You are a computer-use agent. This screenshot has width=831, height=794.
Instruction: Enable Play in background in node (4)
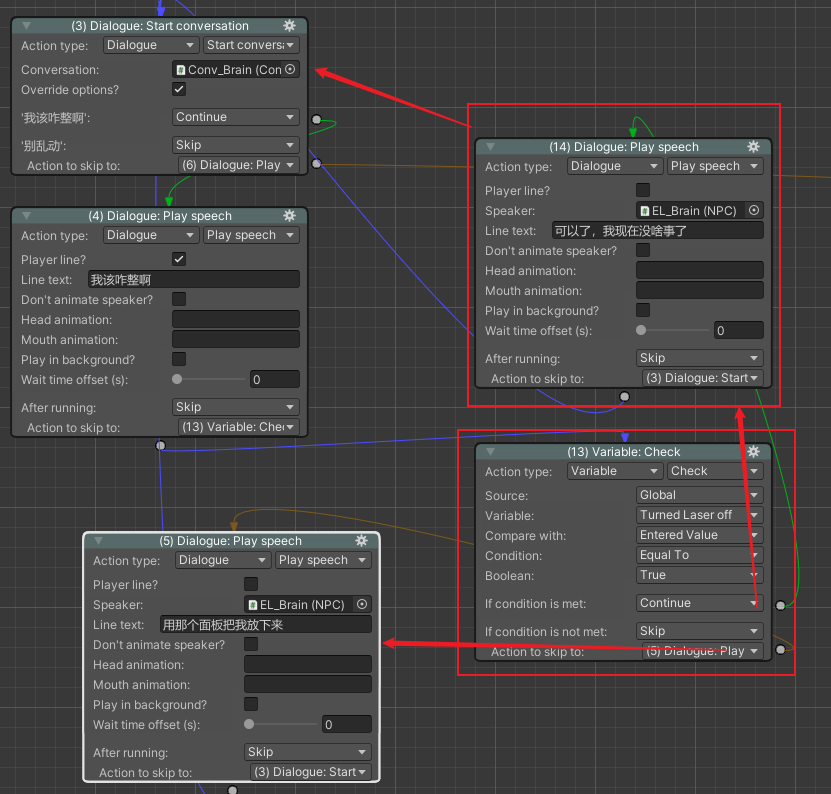tap(179, 359)
